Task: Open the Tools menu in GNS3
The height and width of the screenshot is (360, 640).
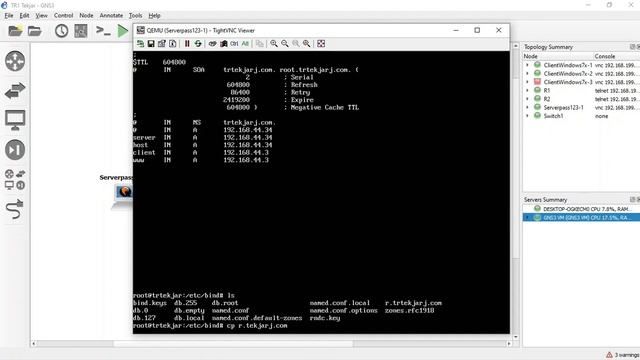Action: [136, 16]
